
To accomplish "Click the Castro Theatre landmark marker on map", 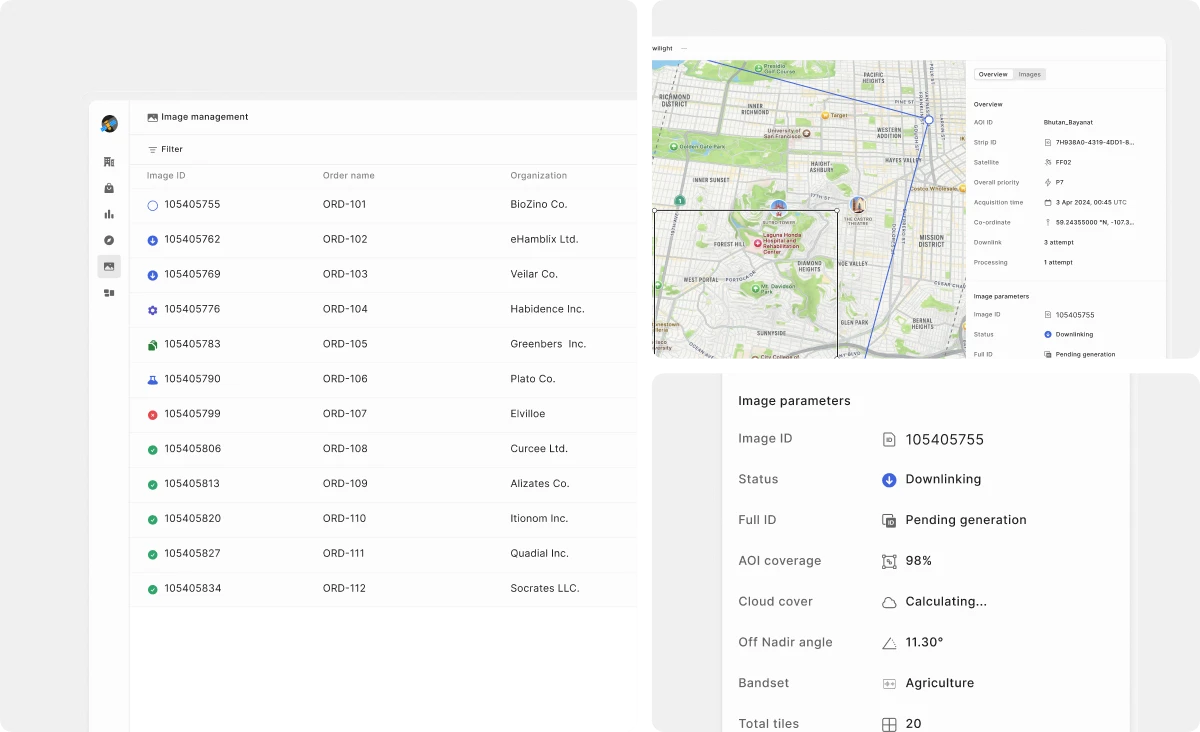I will pos(857,204).
